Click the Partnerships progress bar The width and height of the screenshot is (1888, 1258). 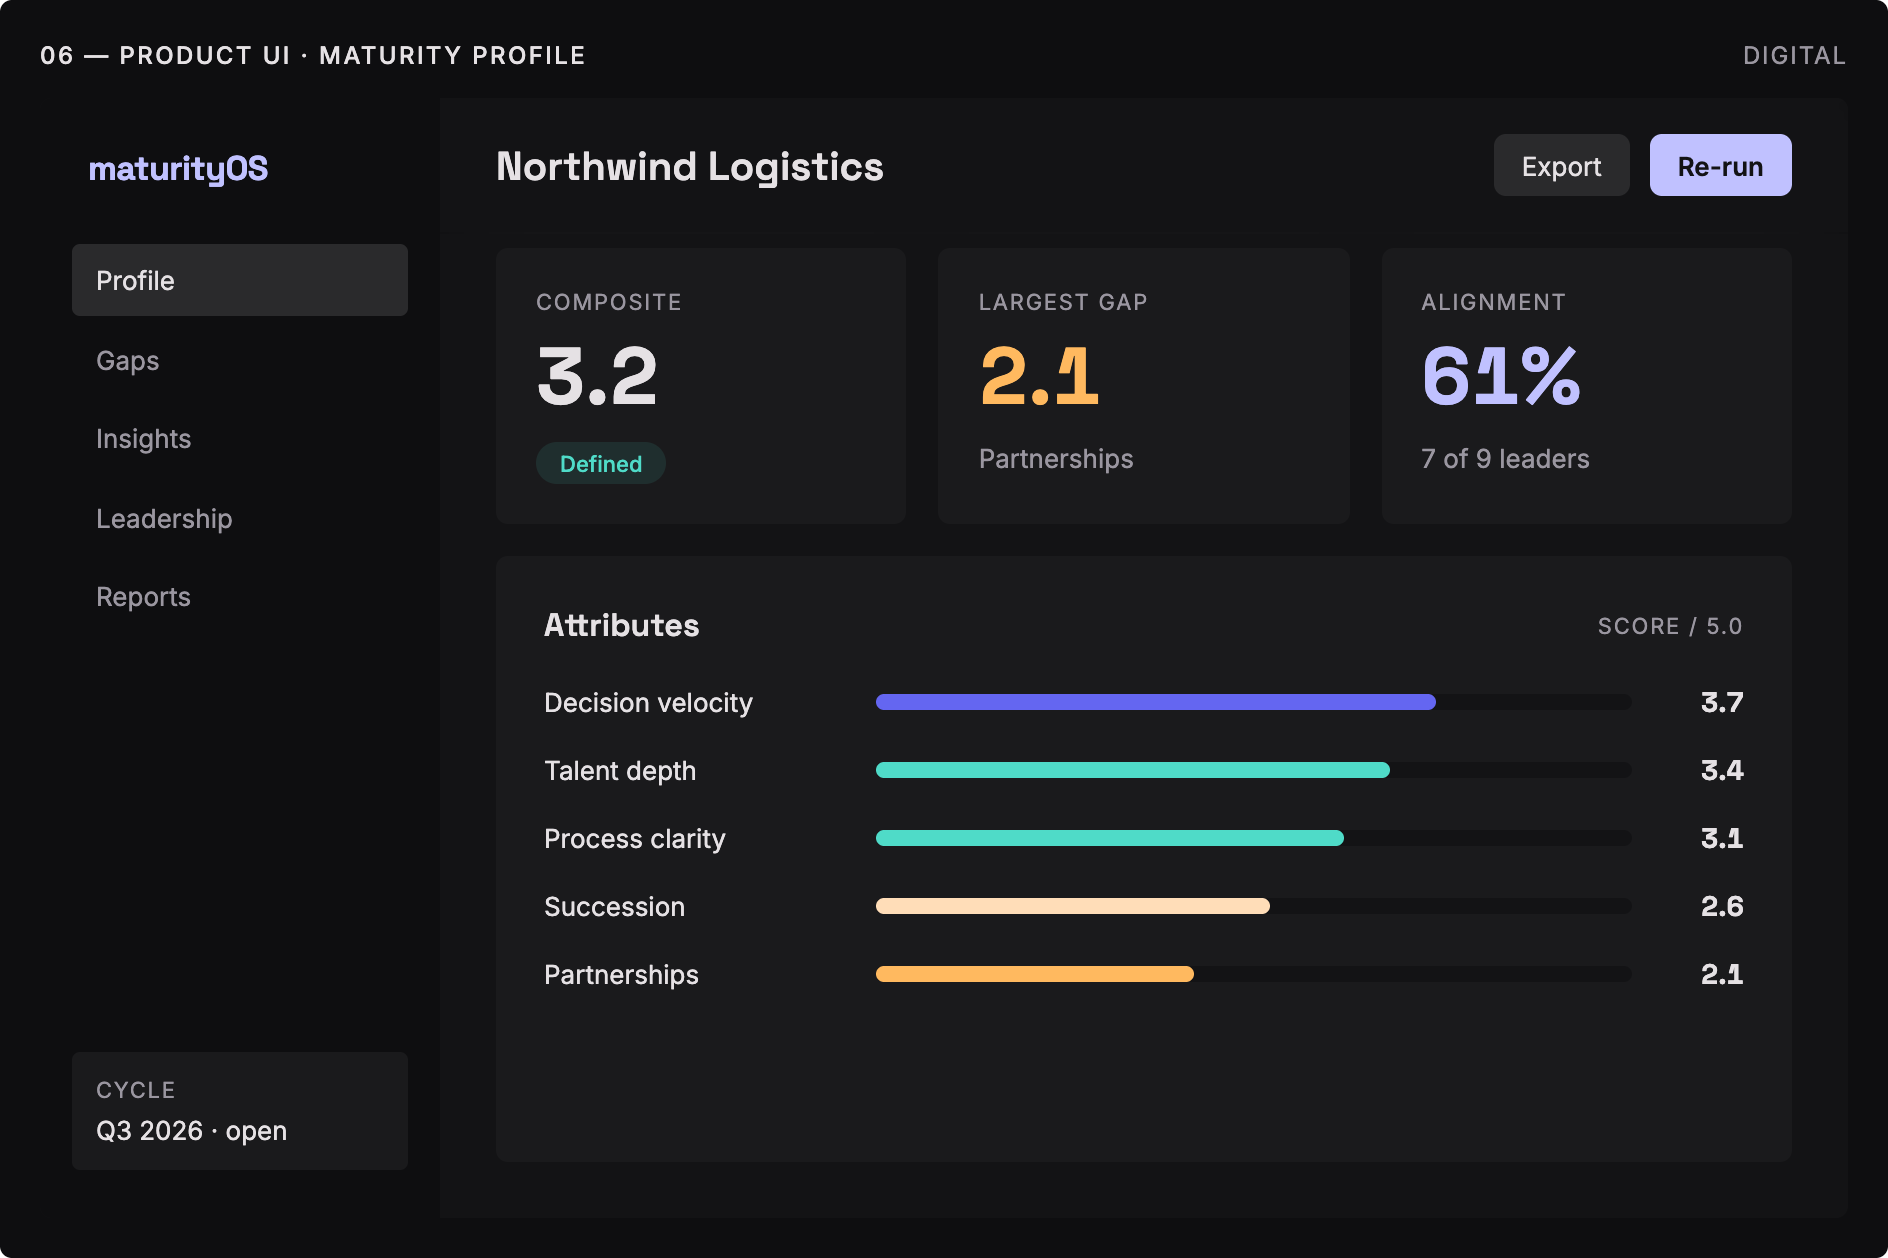[1253, 974]
